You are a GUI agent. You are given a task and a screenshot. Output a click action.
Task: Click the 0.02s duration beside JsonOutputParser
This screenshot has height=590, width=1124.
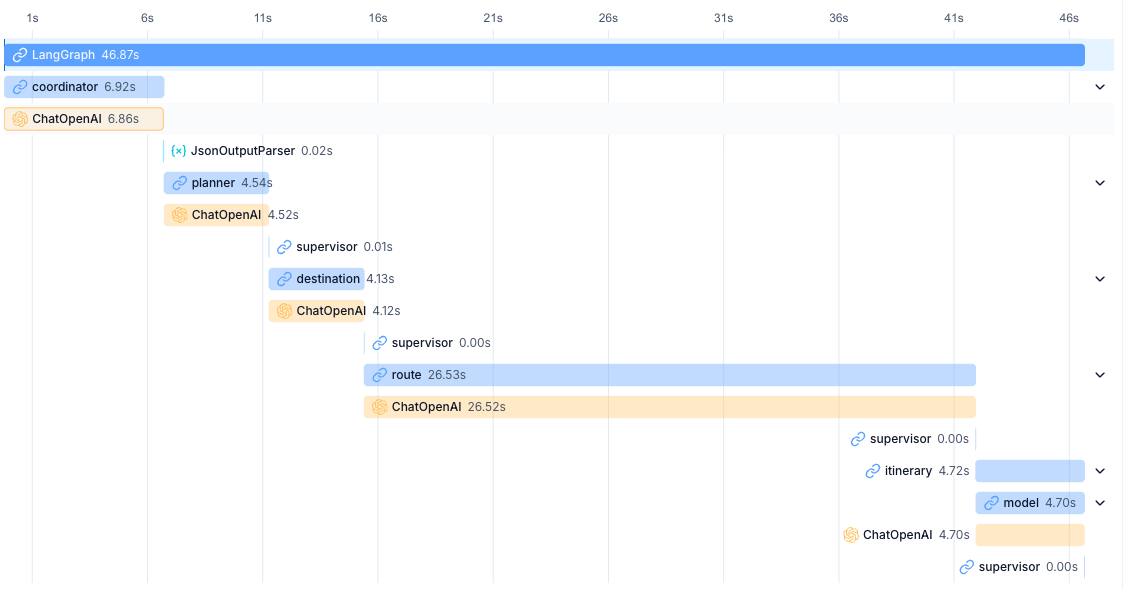pos(317,151)
